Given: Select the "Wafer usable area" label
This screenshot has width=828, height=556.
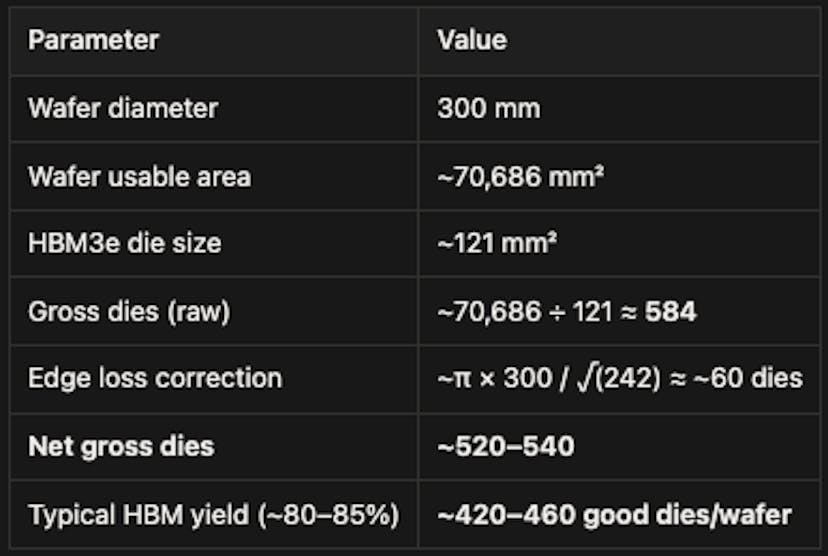Looking at the screenshot, I should [139, 176].
